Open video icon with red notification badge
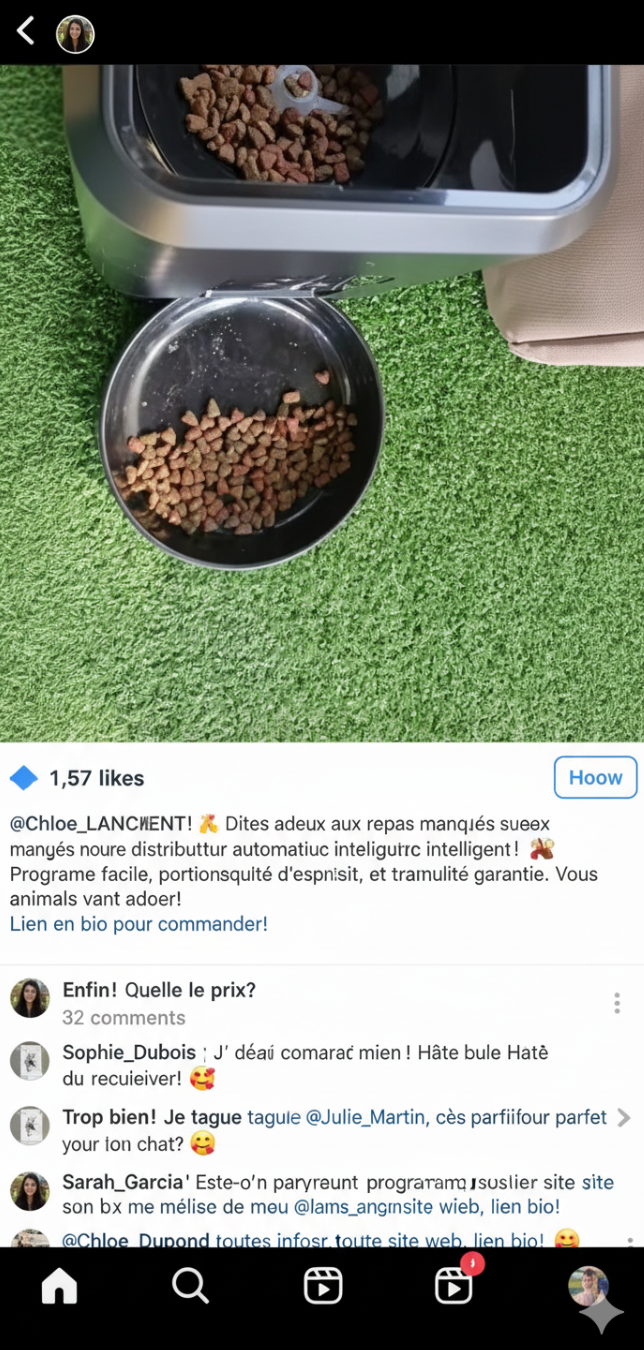Viewport: 644px width, 1350px height. point(456,1283)
